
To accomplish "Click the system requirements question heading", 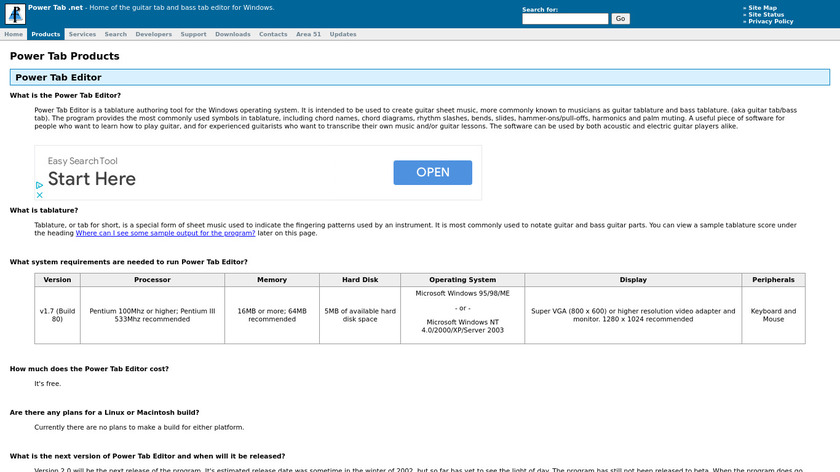I will [129, 262].
